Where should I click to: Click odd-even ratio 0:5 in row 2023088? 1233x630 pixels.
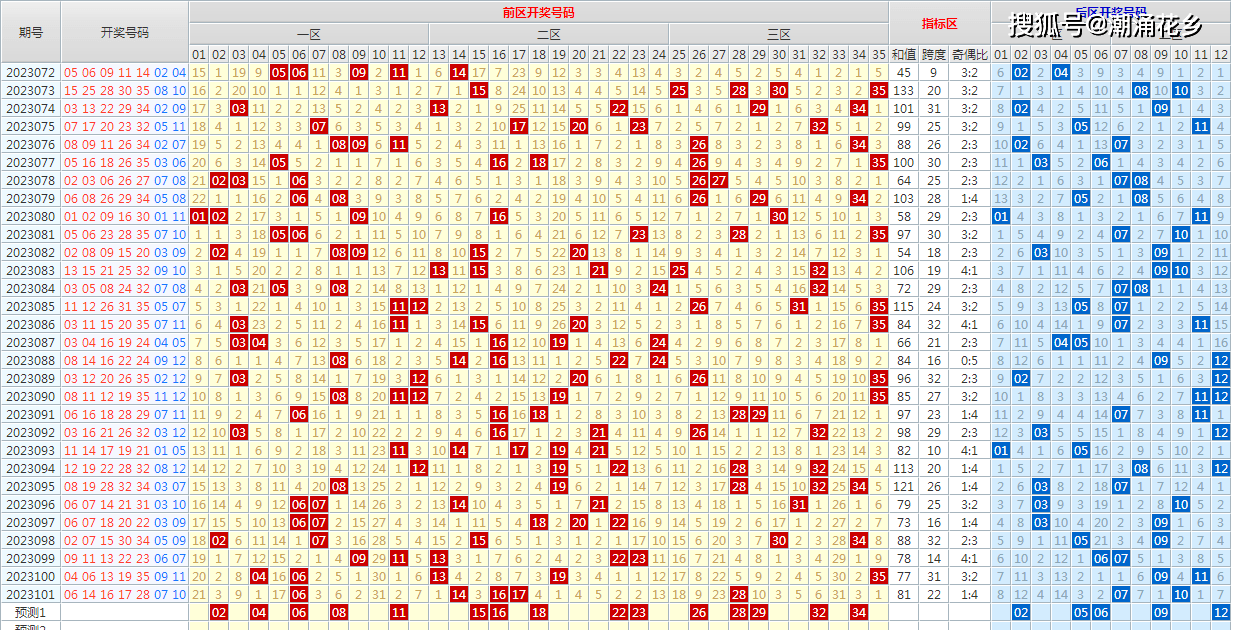pos(970,360)
